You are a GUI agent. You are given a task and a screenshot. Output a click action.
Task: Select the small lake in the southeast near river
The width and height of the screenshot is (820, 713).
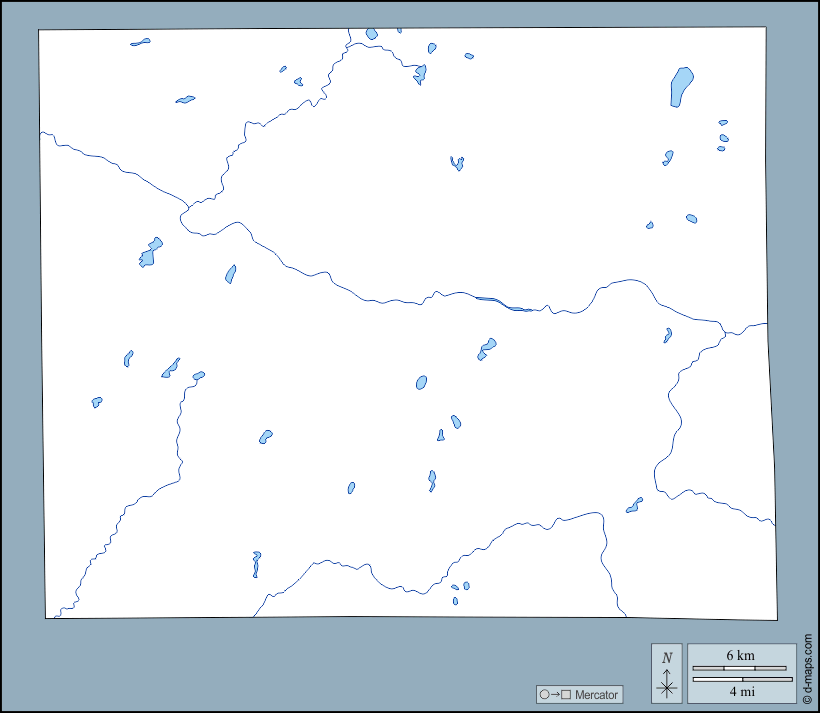(634, 506)
